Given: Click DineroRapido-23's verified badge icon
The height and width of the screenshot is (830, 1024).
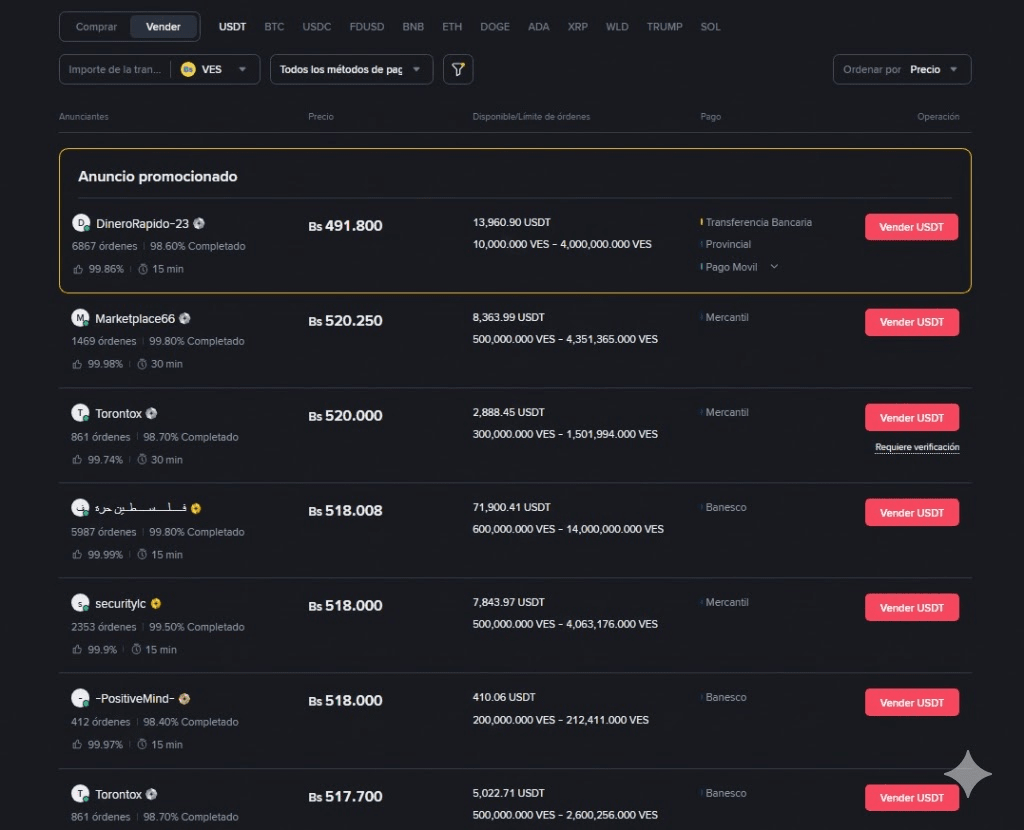Looking at the screenshot, I should (x=199, y=223).
